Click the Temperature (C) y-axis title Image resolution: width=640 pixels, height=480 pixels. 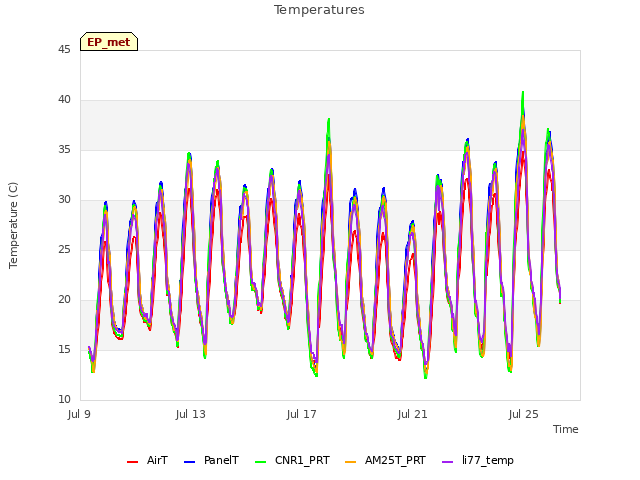pyautogui.click(x=13, y=225)
